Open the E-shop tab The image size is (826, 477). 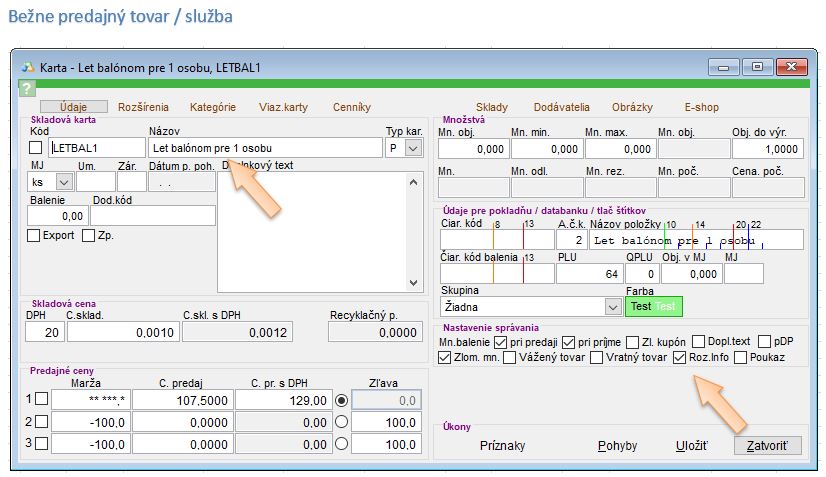[701, 107]
